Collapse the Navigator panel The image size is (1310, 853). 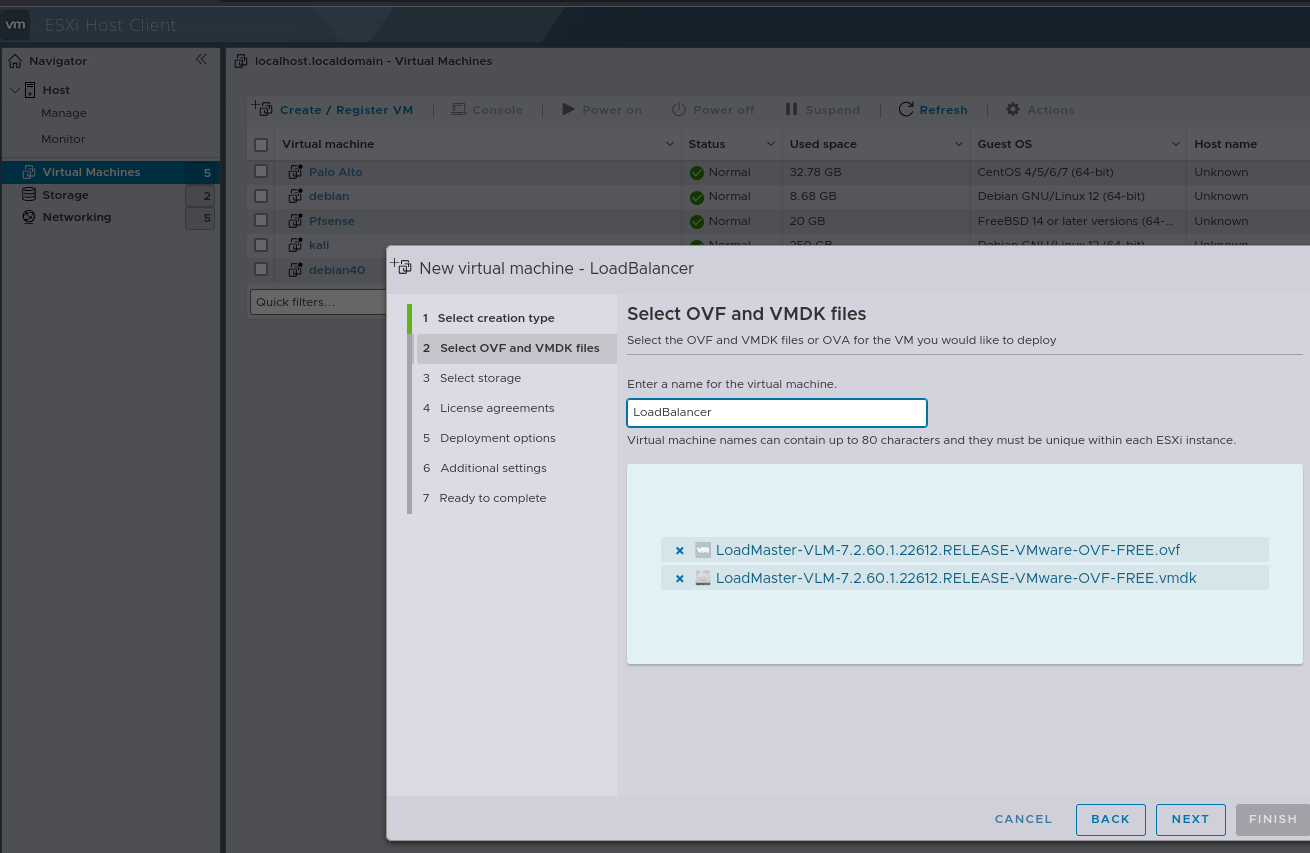click(201, 60)
